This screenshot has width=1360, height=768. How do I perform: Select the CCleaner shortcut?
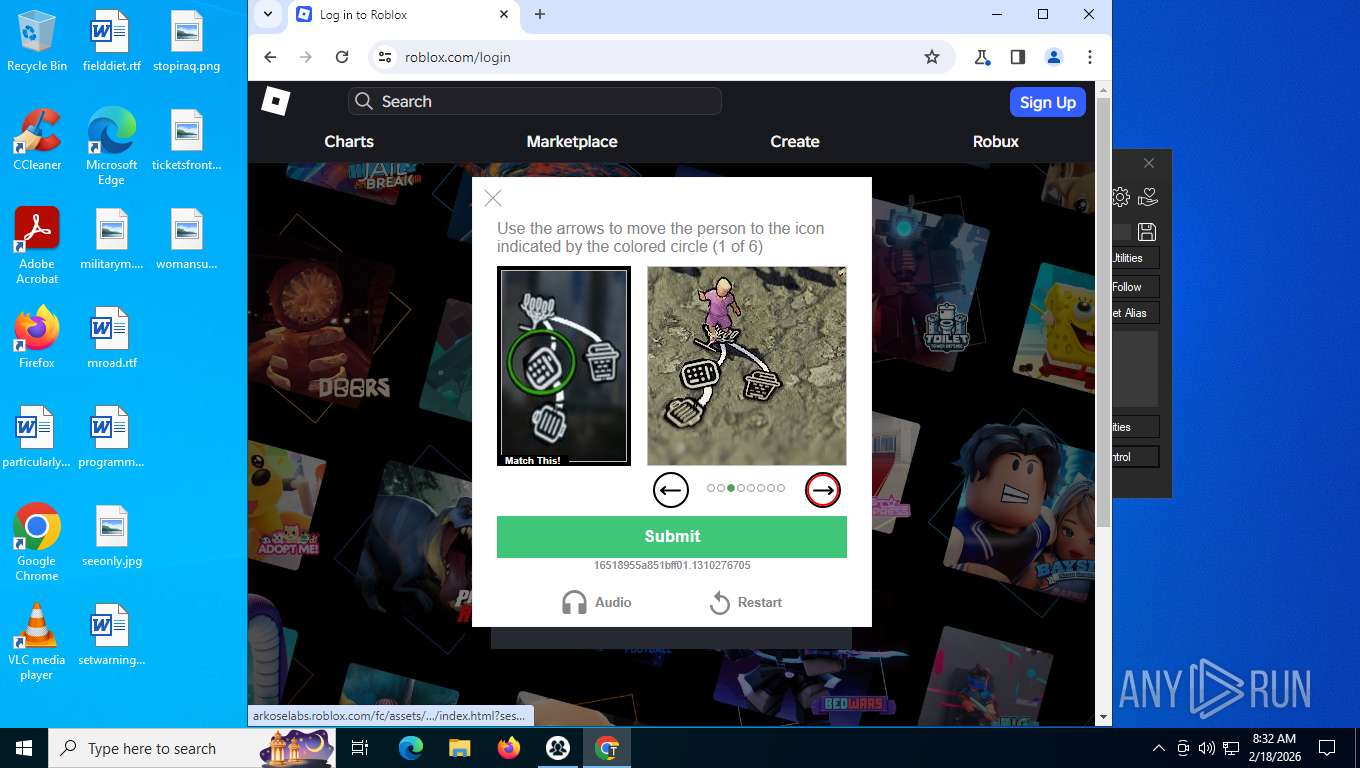pyautogui.click(x=37, y=140)
